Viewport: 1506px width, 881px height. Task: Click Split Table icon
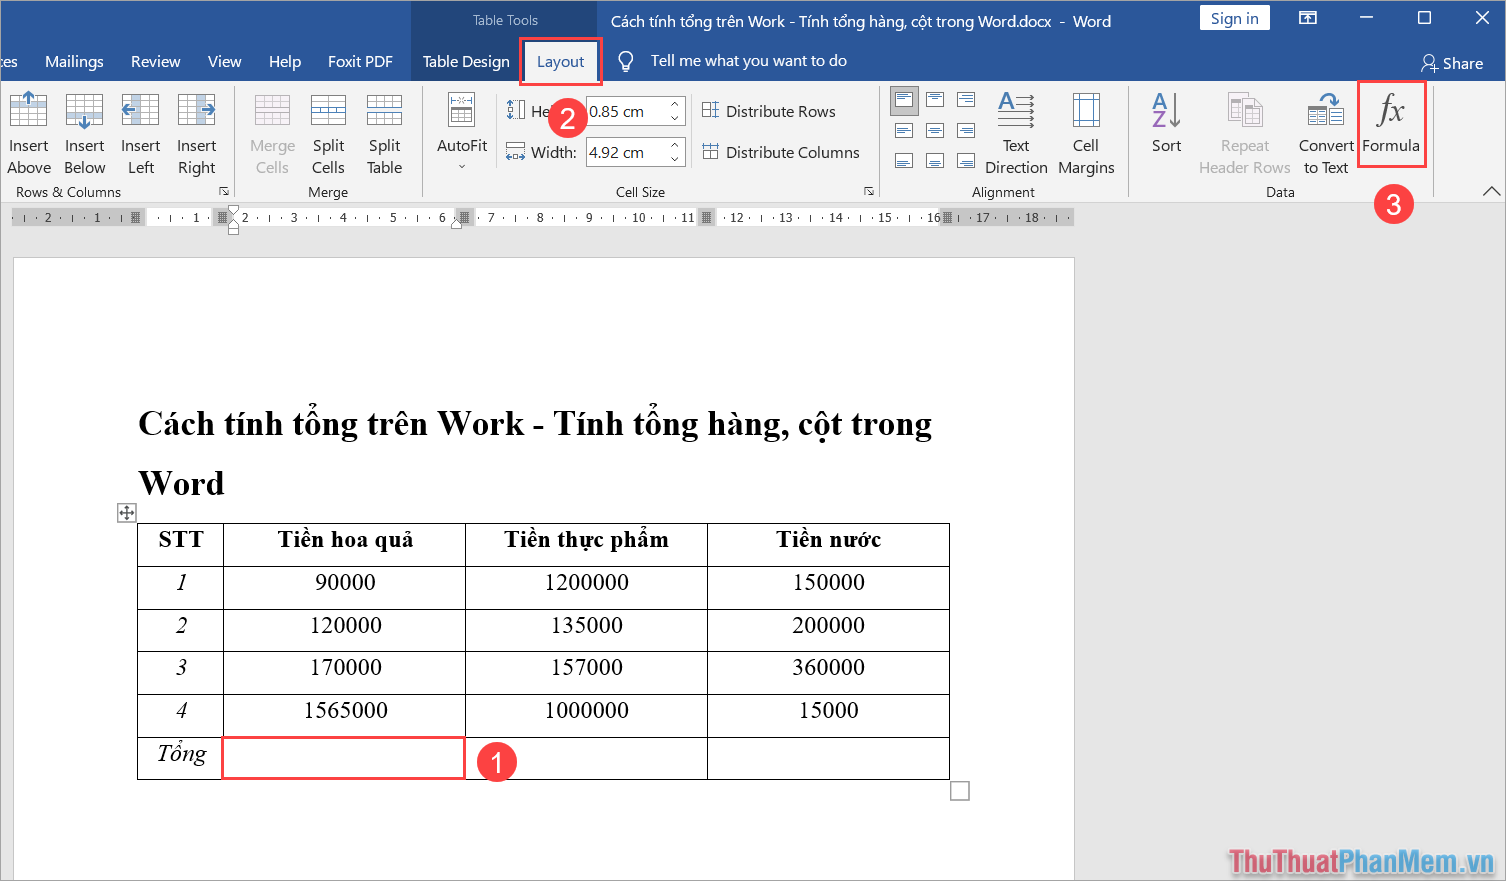pos(384,110)
